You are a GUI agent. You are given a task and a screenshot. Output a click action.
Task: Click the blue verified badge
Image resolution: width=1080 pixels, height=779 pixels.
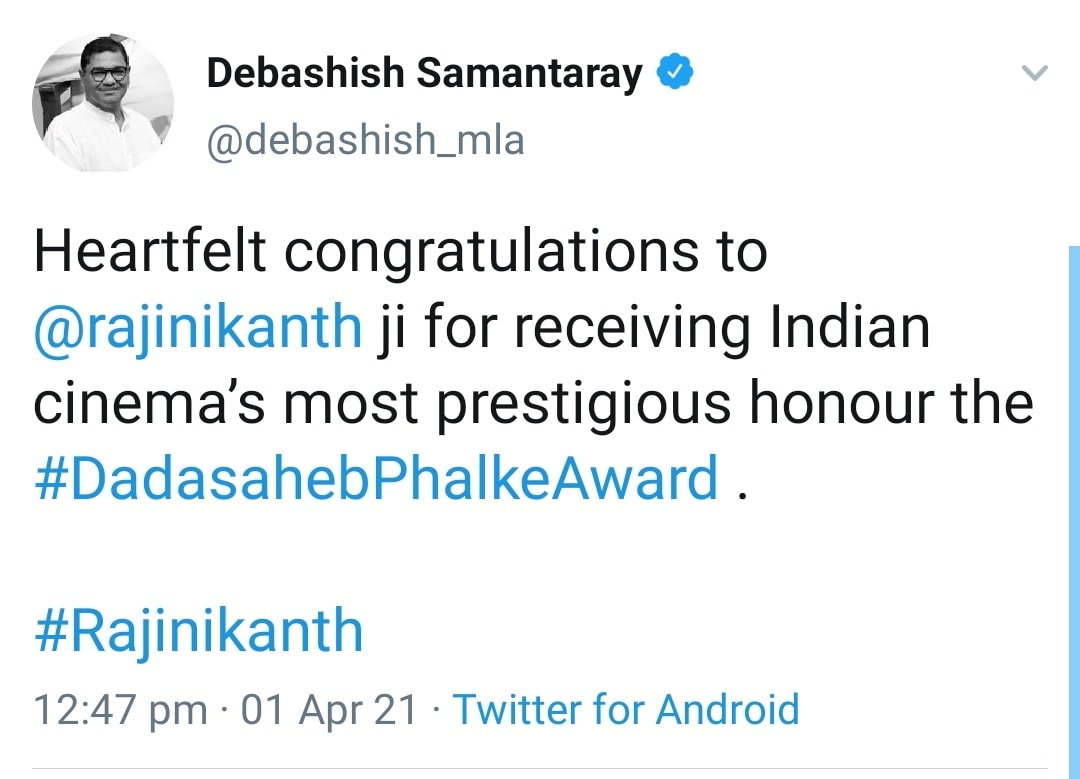pyautogui.click(x=676, y=73)
